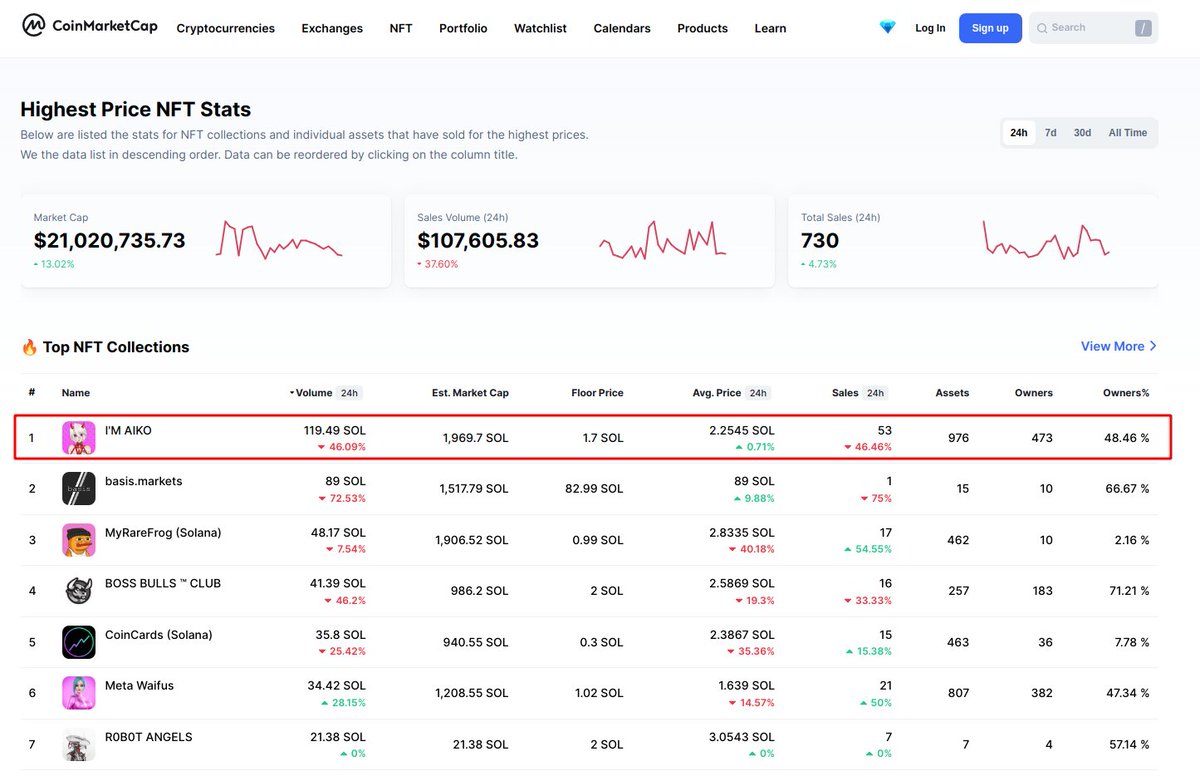Click the Market Cap sparkline chart
The image size is (1200, 776).
(279, 240)
